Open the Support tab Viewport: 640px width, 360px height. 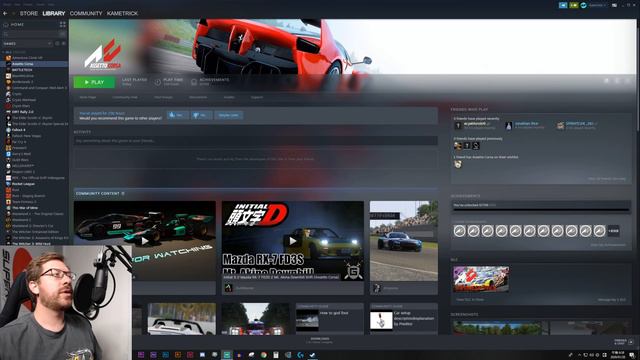coord(257,98)
